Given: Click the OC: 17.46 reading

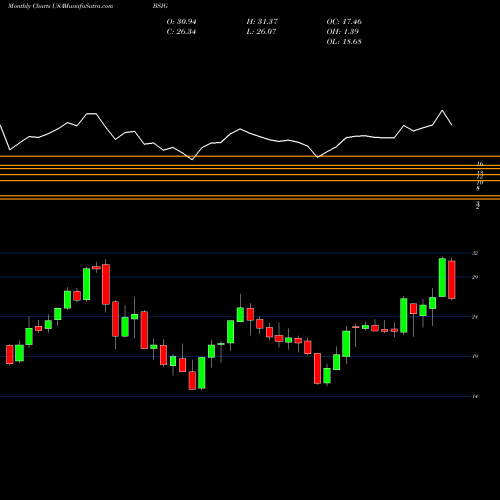Looking at the screenshot, I should pyautogui.click(x=344, y=22).
